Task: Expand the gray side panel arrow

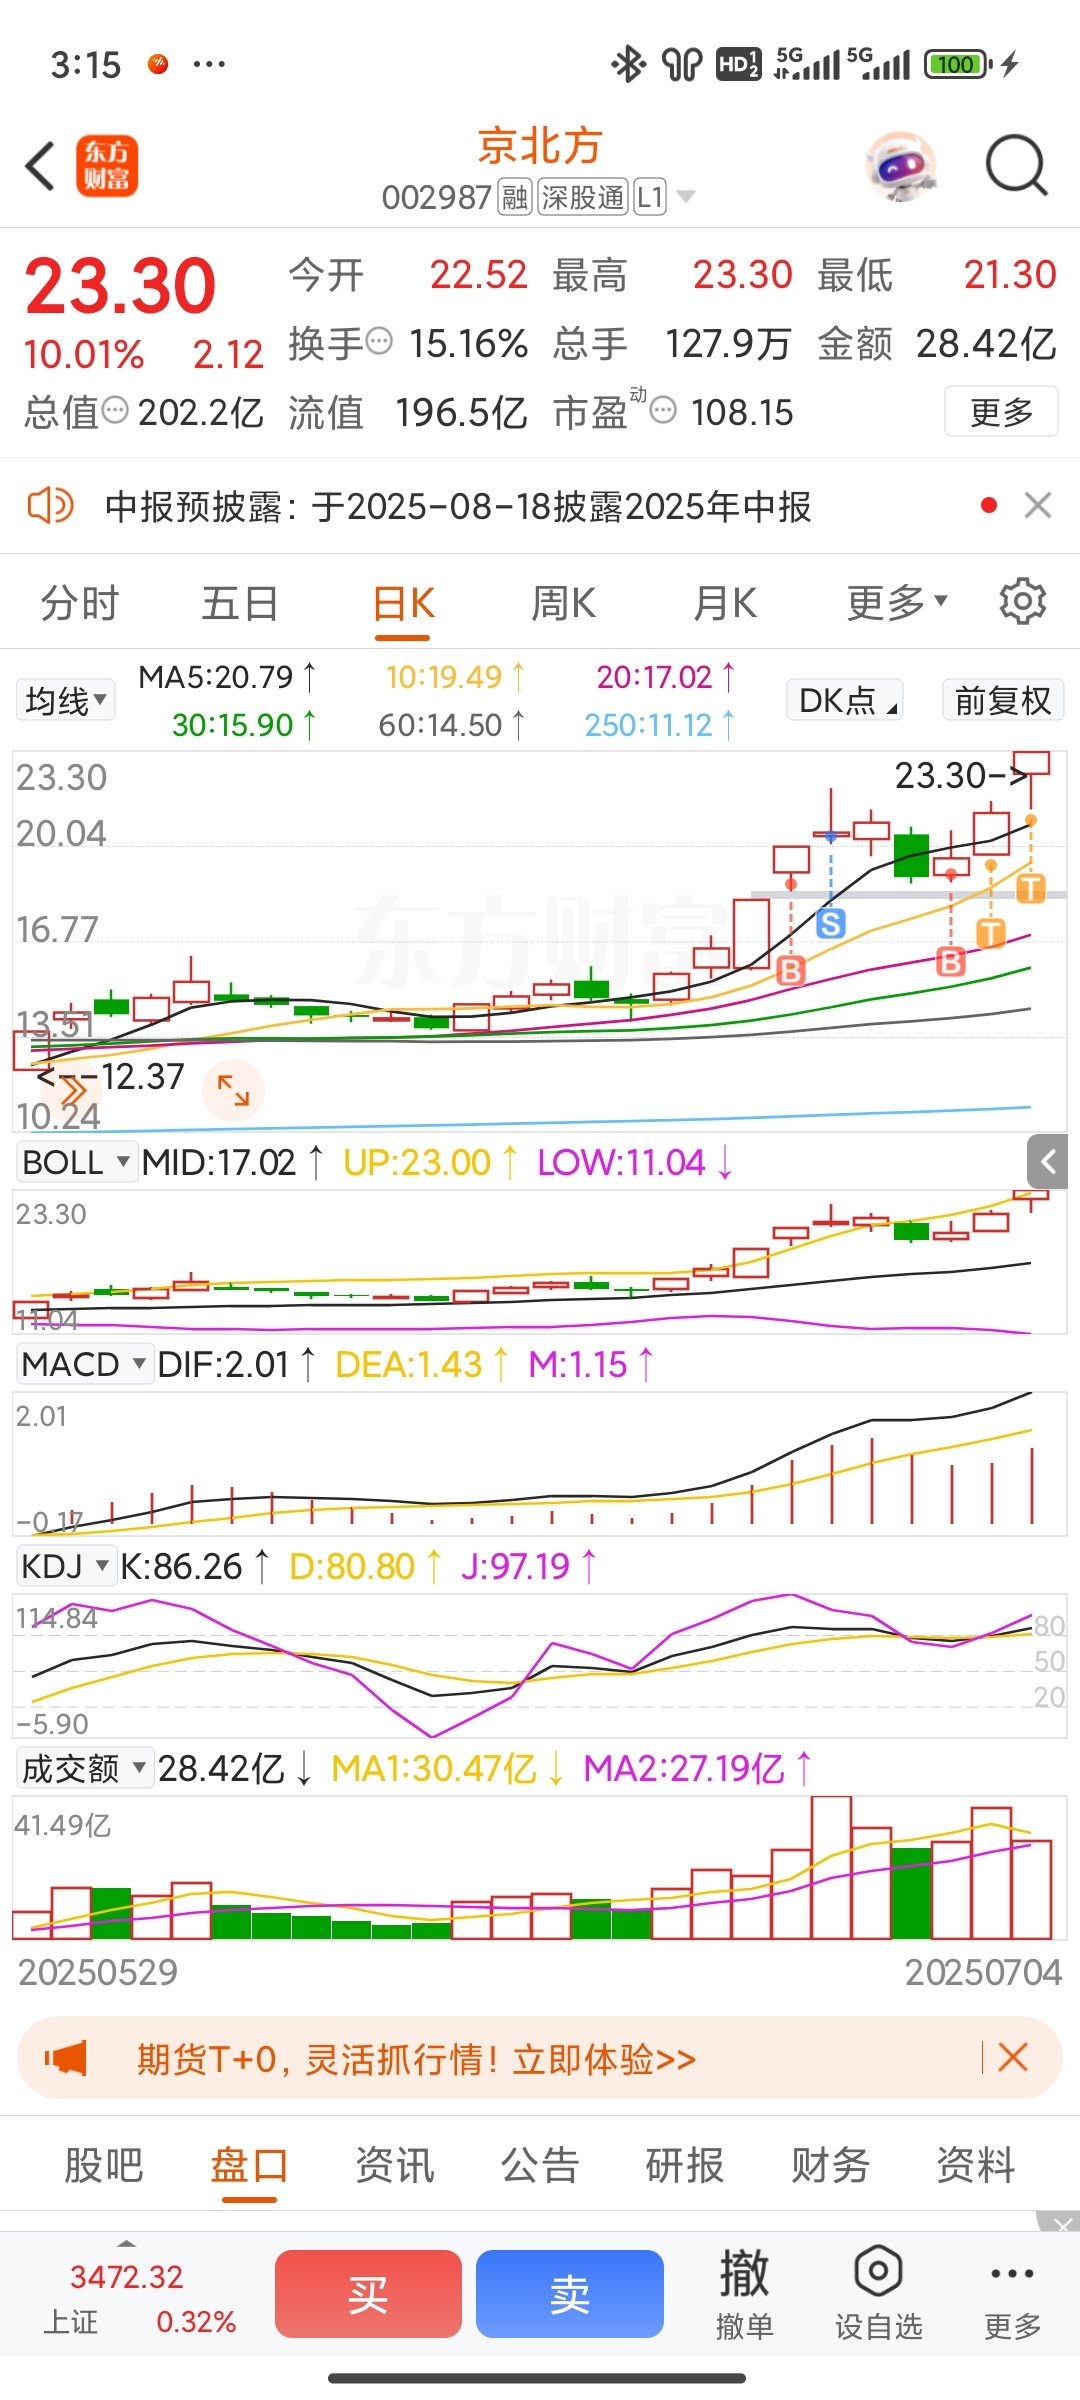Action: [x=1048, y=1161]
